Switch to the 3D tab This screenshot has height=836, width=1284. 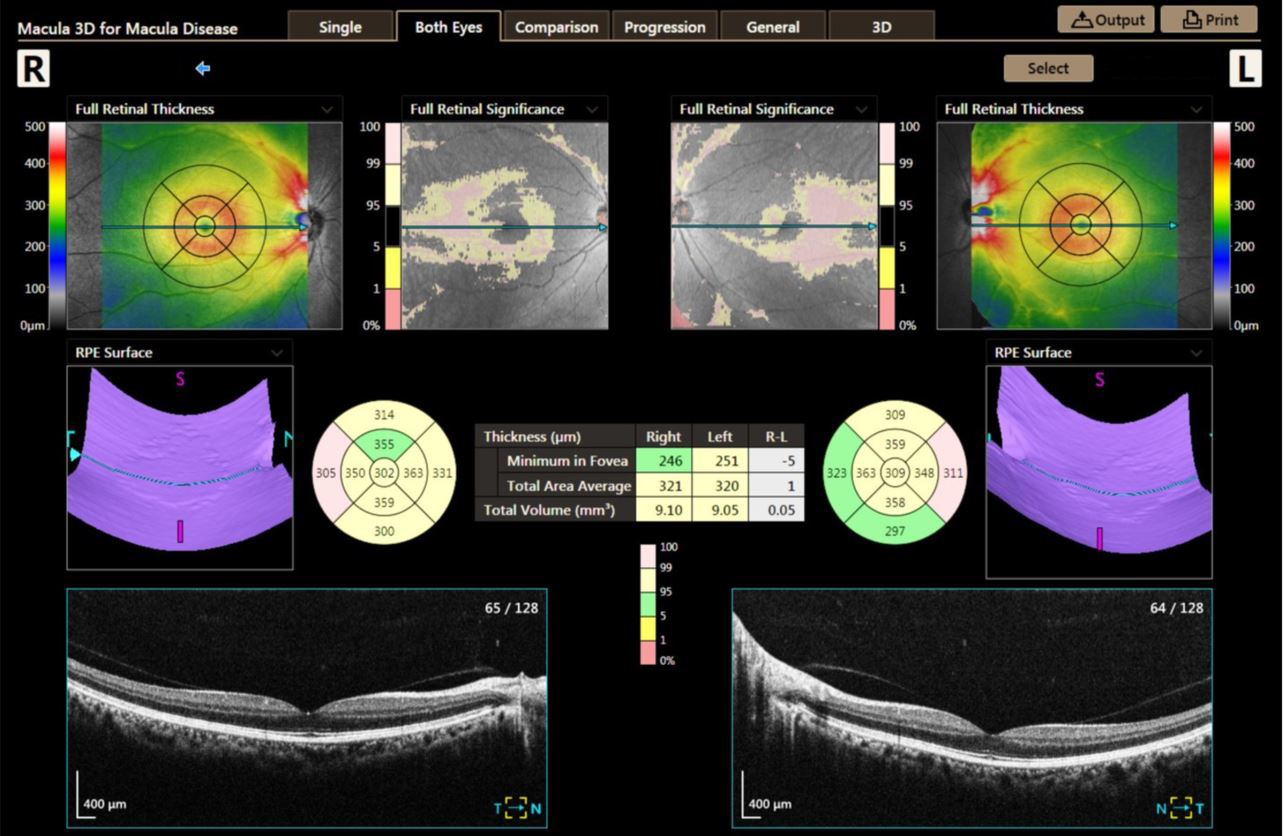[881, 27]
